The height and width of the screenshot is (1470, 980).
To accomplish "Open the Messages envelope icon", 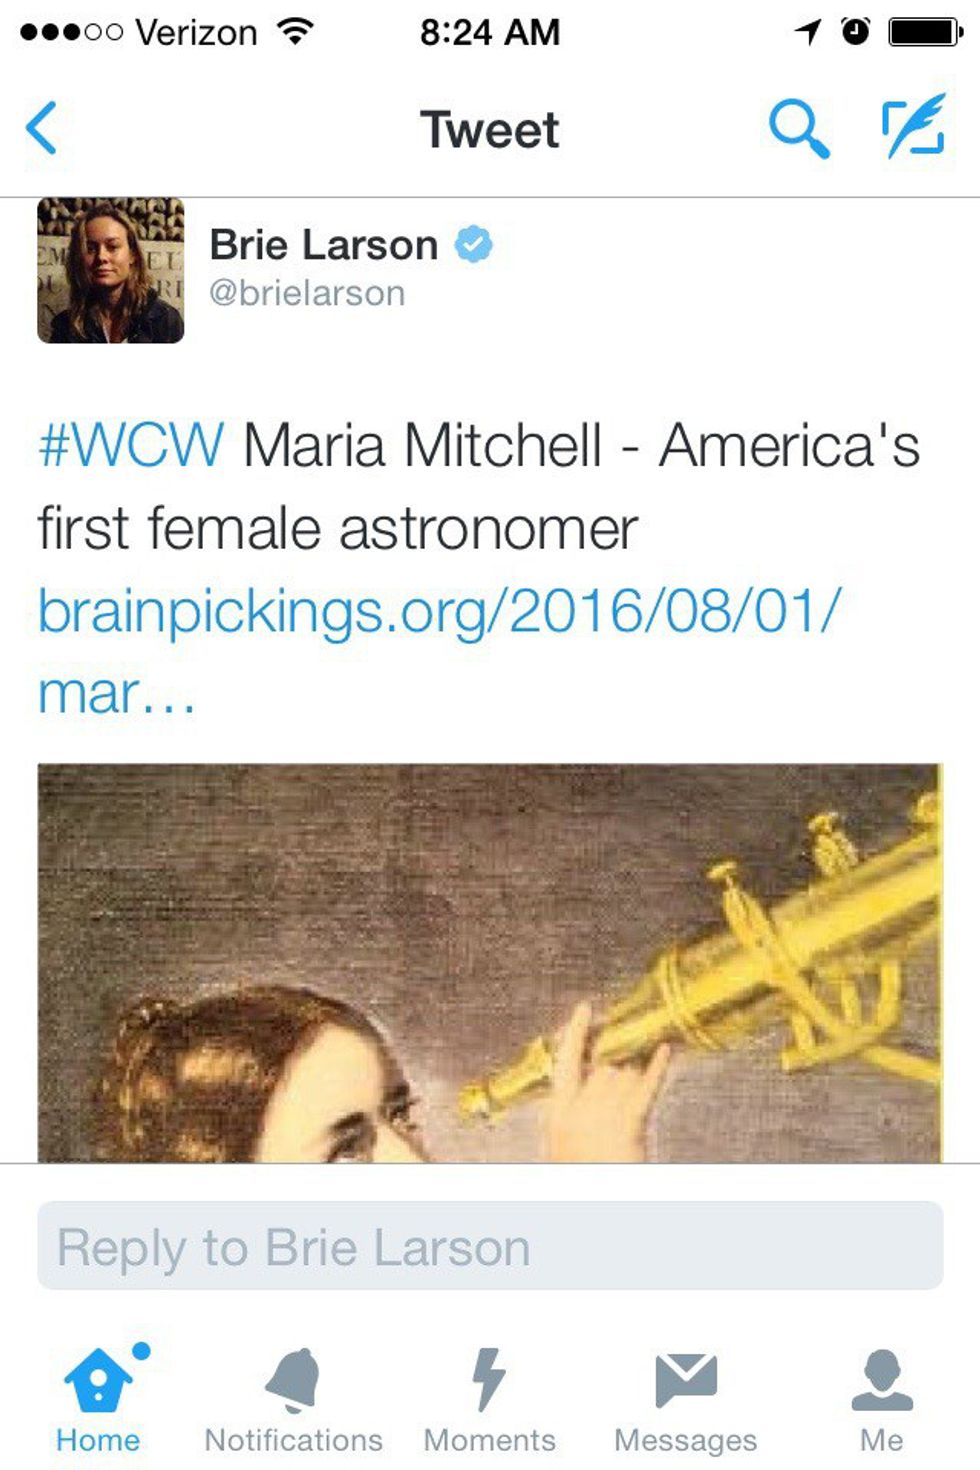I will 685,1380.
